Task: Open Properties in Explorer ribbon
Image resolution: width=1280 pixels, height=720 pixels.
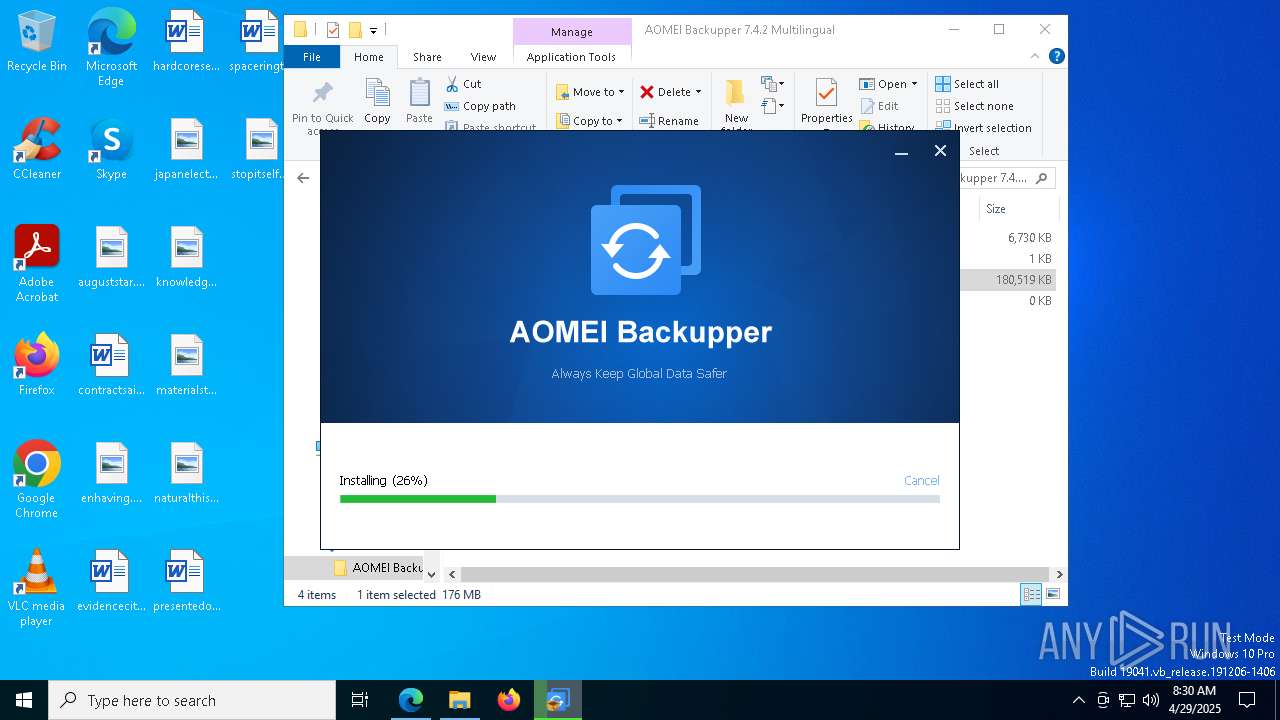Action: pos(826,103)
